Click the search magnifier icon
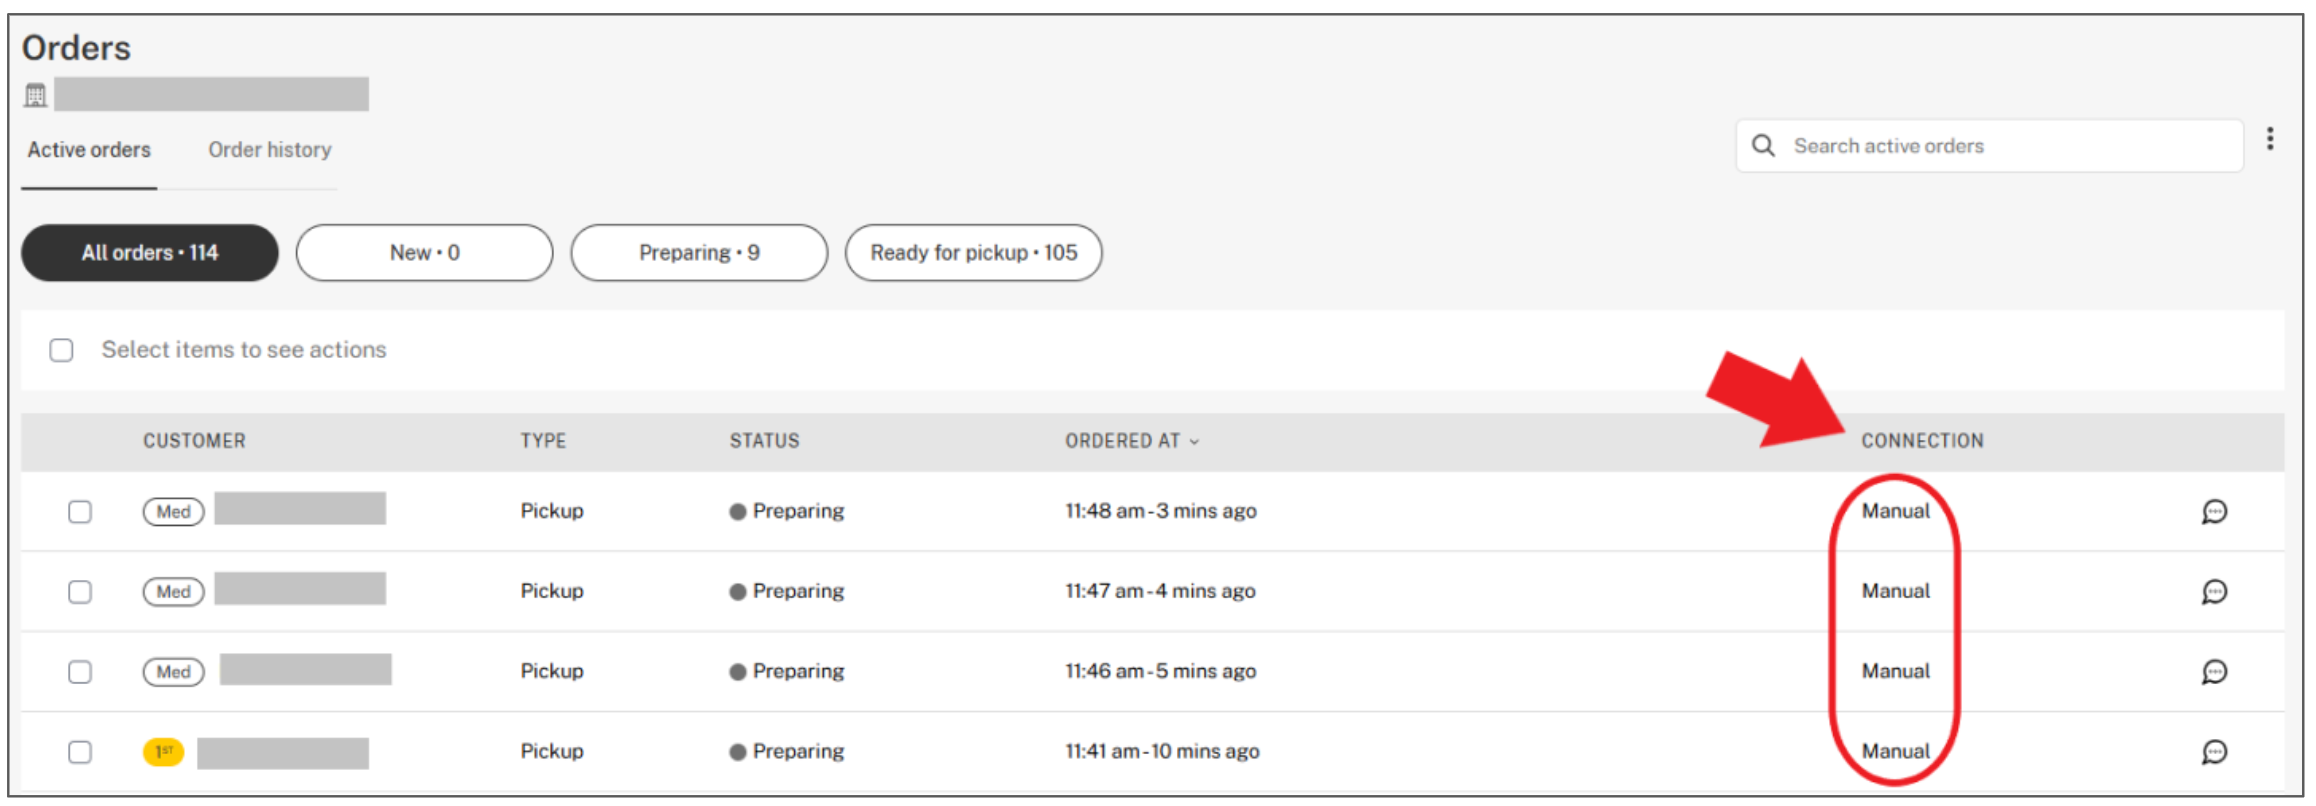 [x=1763, y=146]
